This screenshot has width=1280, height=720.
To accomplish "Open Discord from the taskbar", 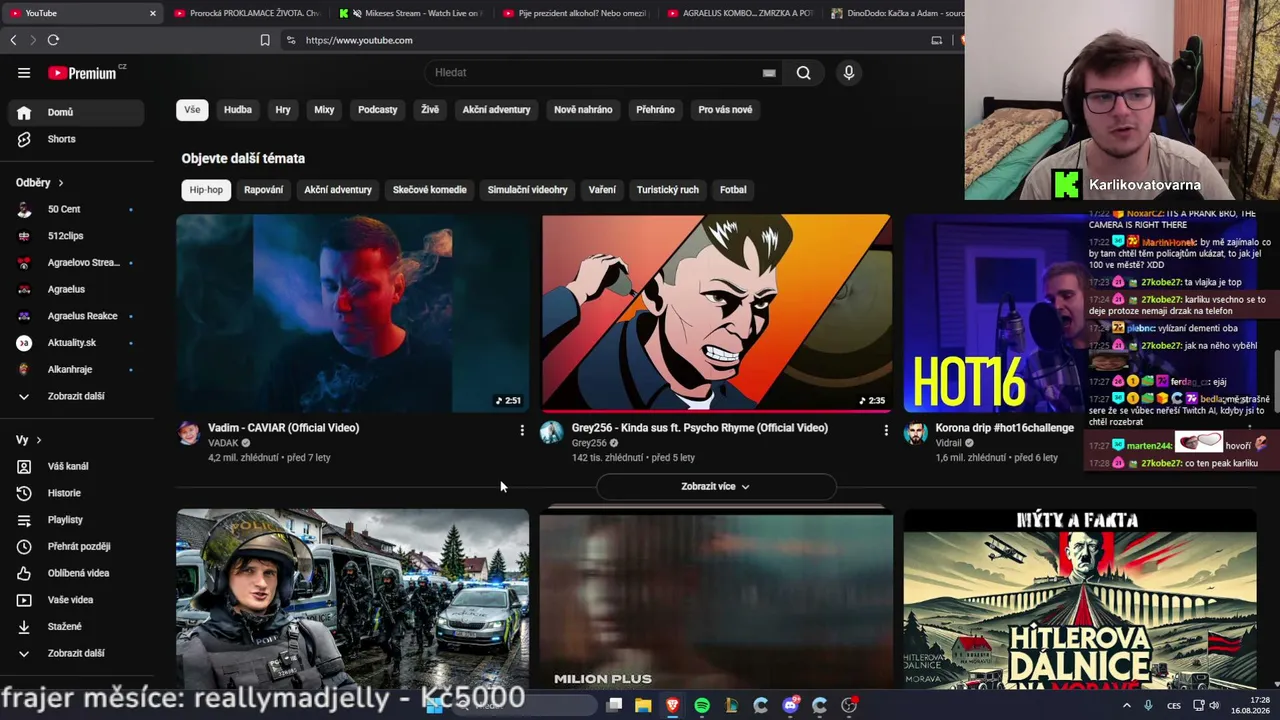I will pos(790,705).
